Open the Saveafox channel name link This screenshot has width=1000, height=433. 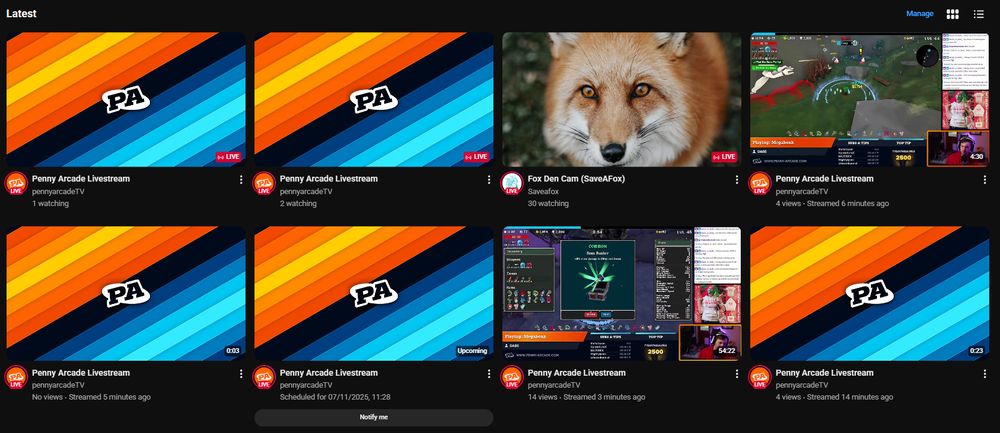(543, 191)
